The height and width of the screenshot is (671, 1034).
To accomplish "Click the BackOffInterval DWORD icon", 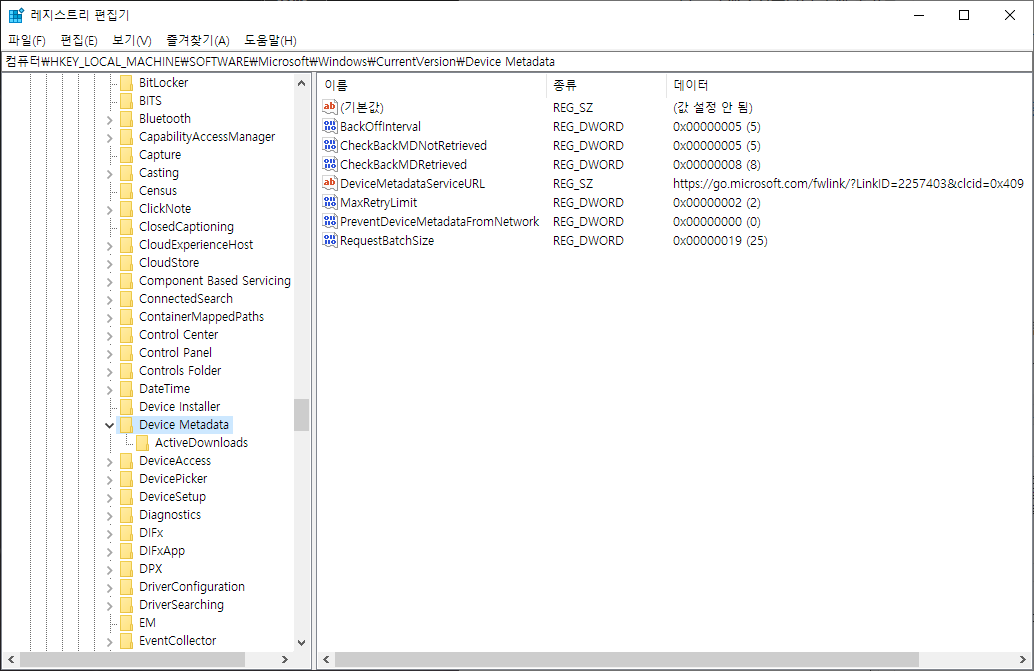I will pyautogui.click(x=330, y=126).
